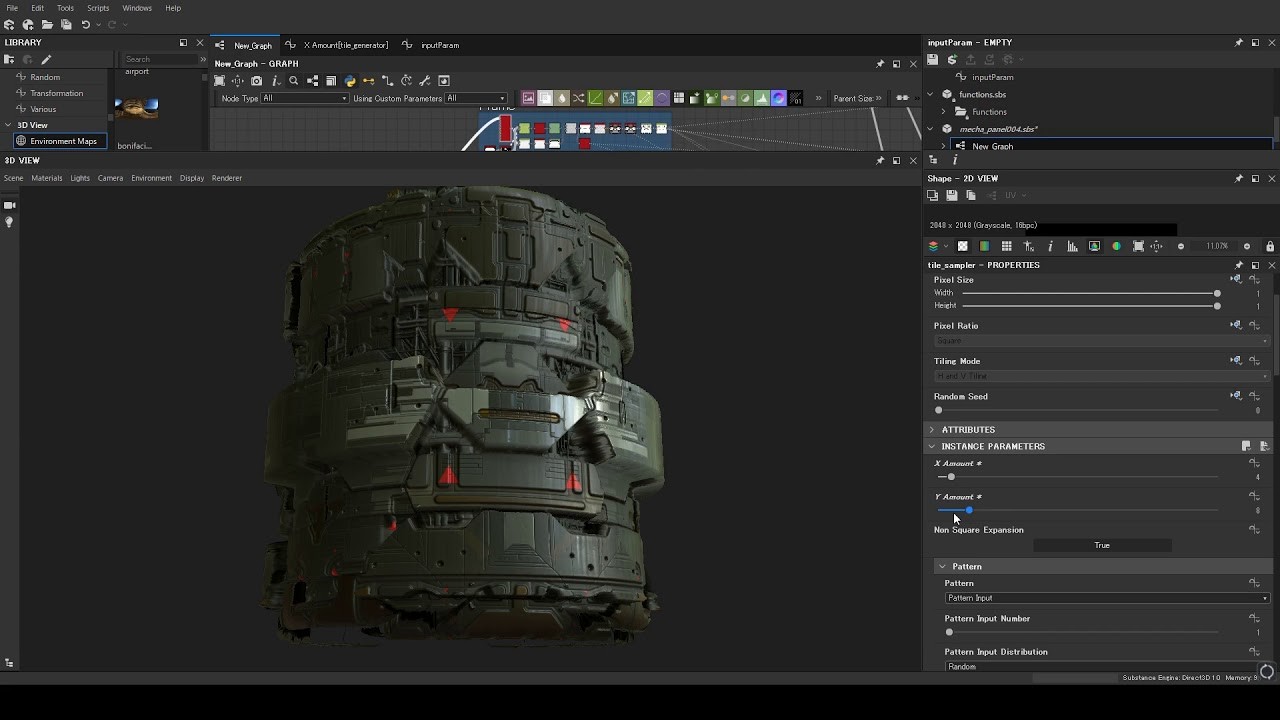Open the Scripts menu
This screenshot has height=720, width=1280.
click(x=98, y=8)
